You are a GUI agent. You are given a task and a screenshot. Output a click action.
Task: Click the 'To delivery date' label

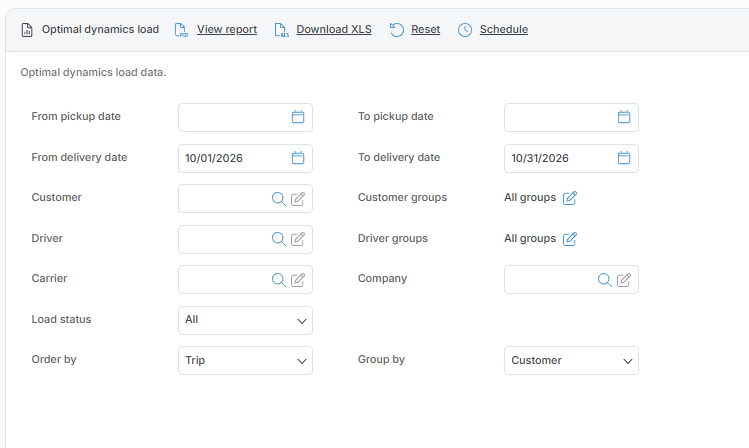tap(399, 158)
